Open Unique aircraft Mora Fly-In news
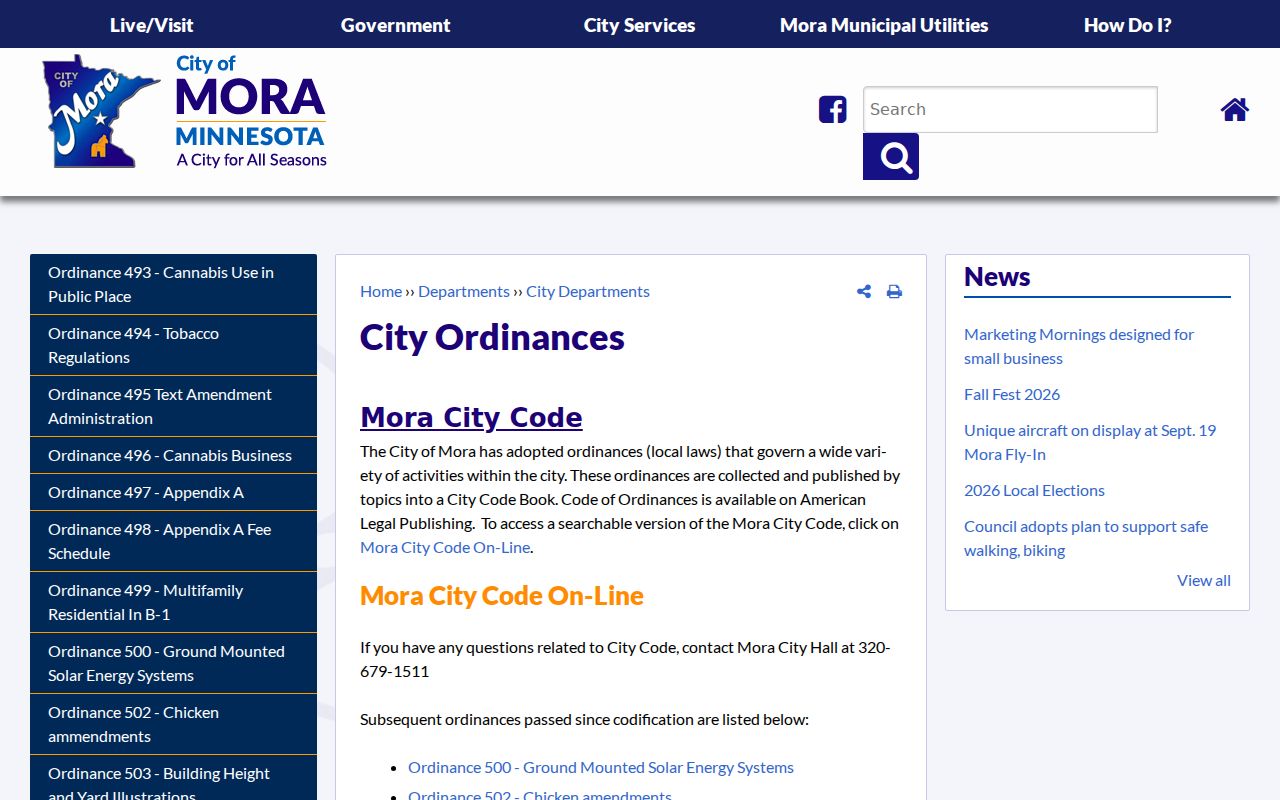The image size is (1280, 800). coord(1090,442)
